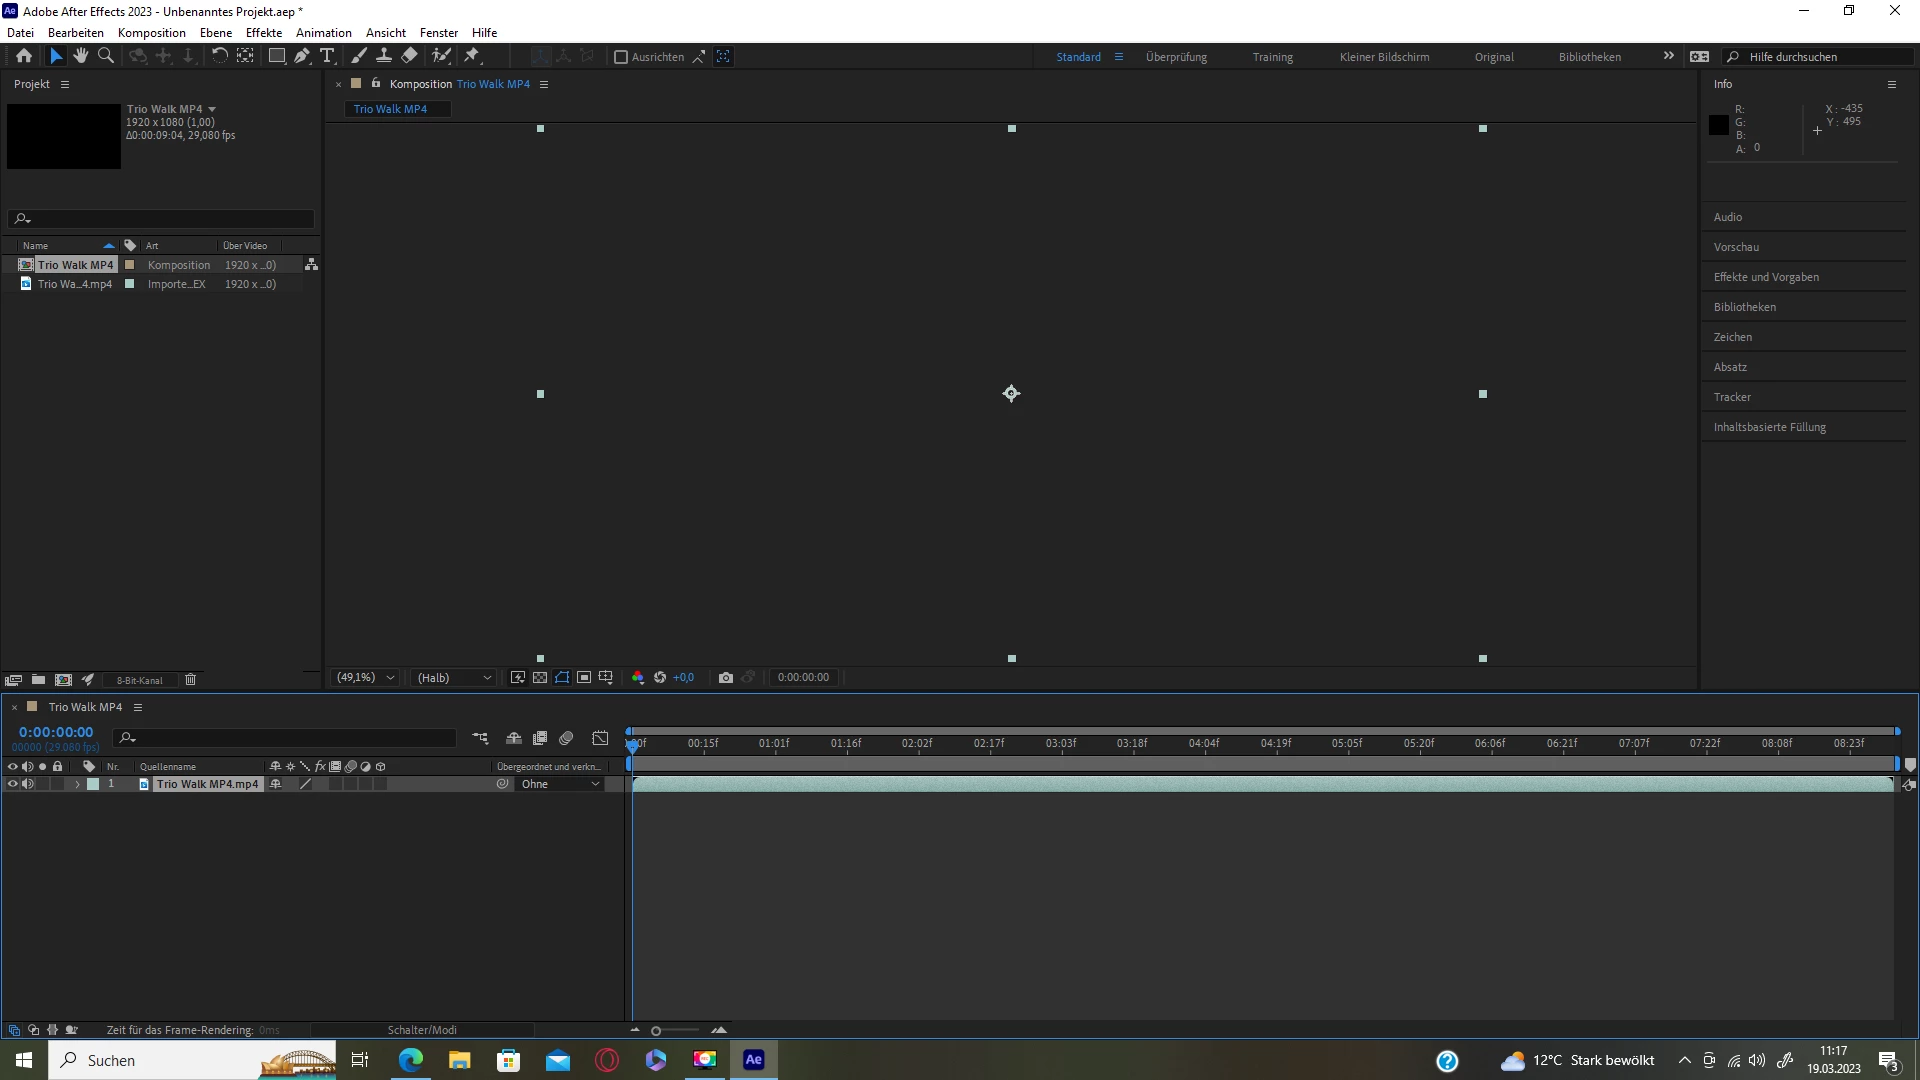
Task: Click the timeline zoom slider
Action: tap(657, 1031)
